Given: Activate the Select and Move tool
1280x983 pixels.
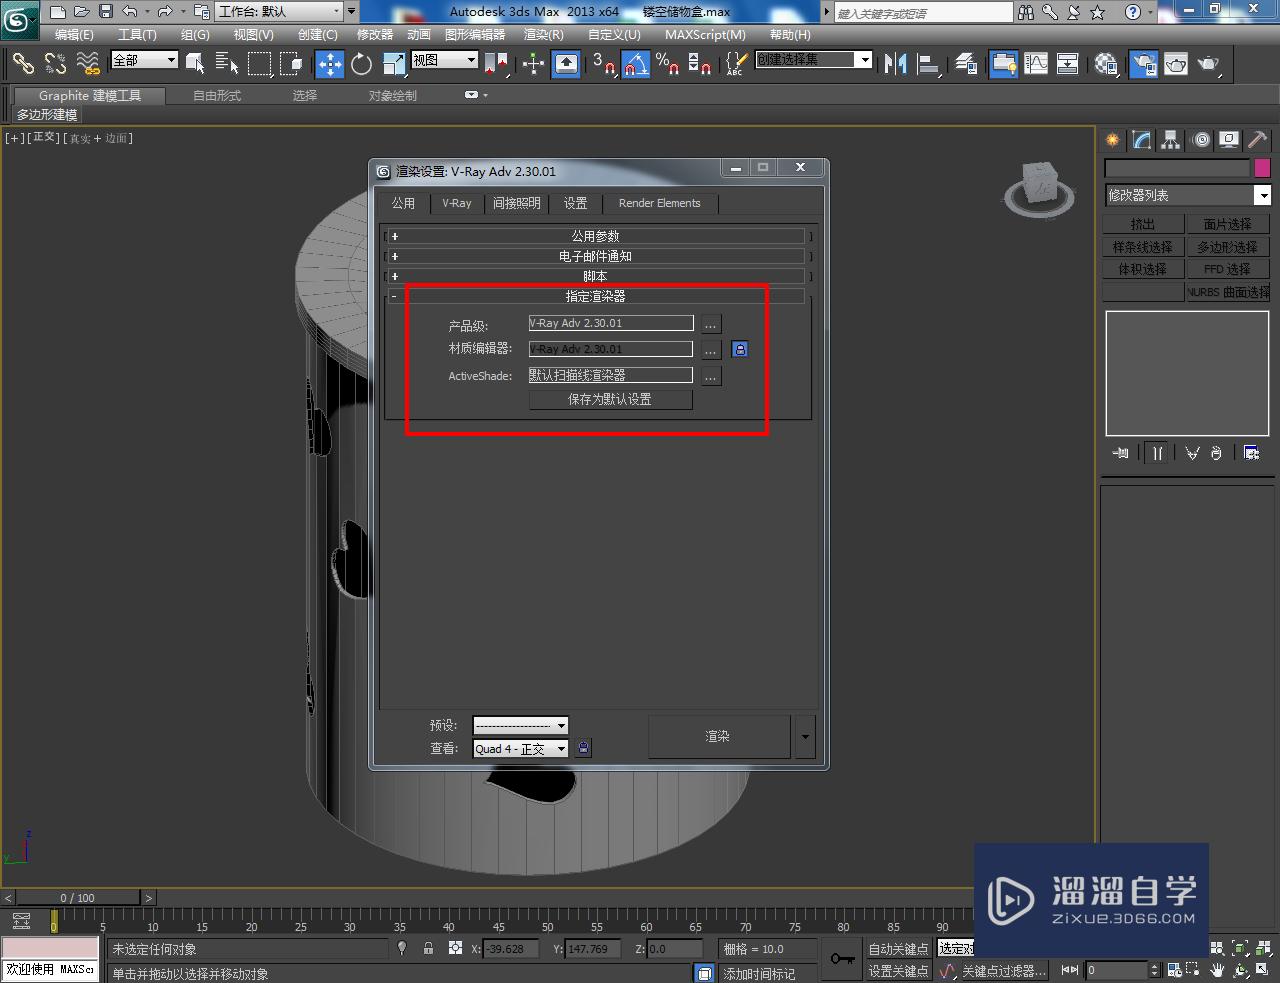Looking at the screenshot, I should pos(329,64).
